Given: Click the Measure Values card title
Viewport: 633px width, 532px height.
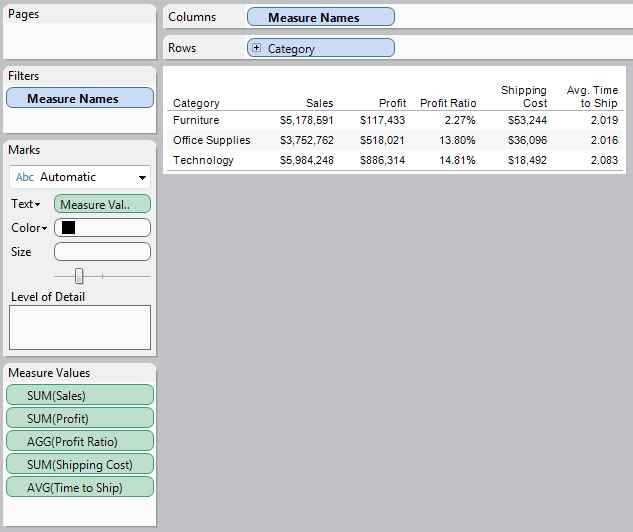Looking at the screenshot, I should (49, 373).
